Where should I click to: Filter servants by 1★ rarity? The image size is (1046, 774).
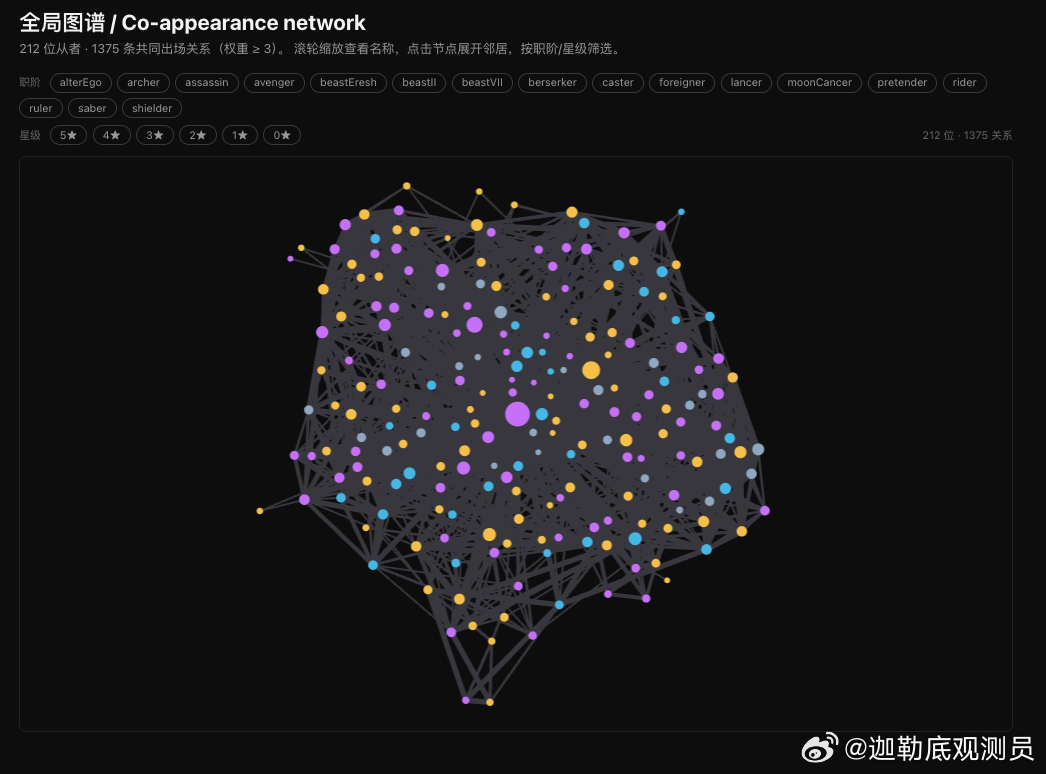click(239, 135)
